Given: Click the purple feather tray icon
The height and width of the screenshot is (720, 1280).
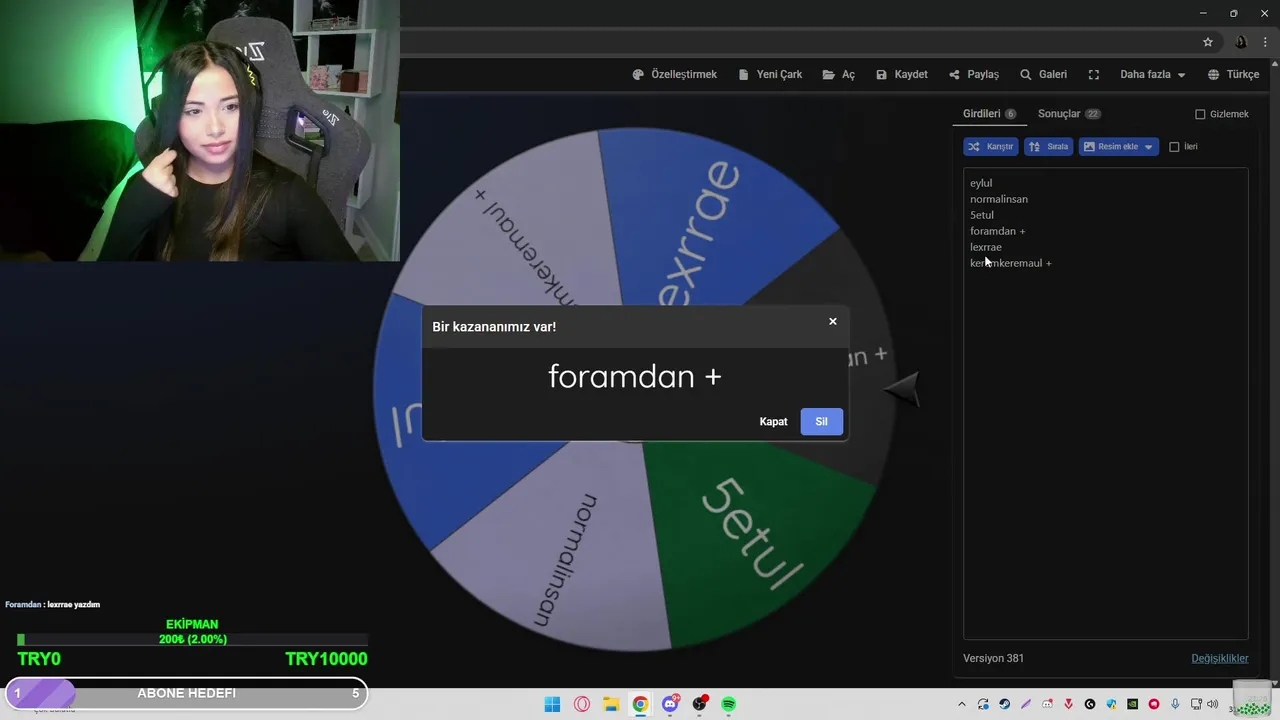Looking at the screenshot, I should pos(1026,704).
